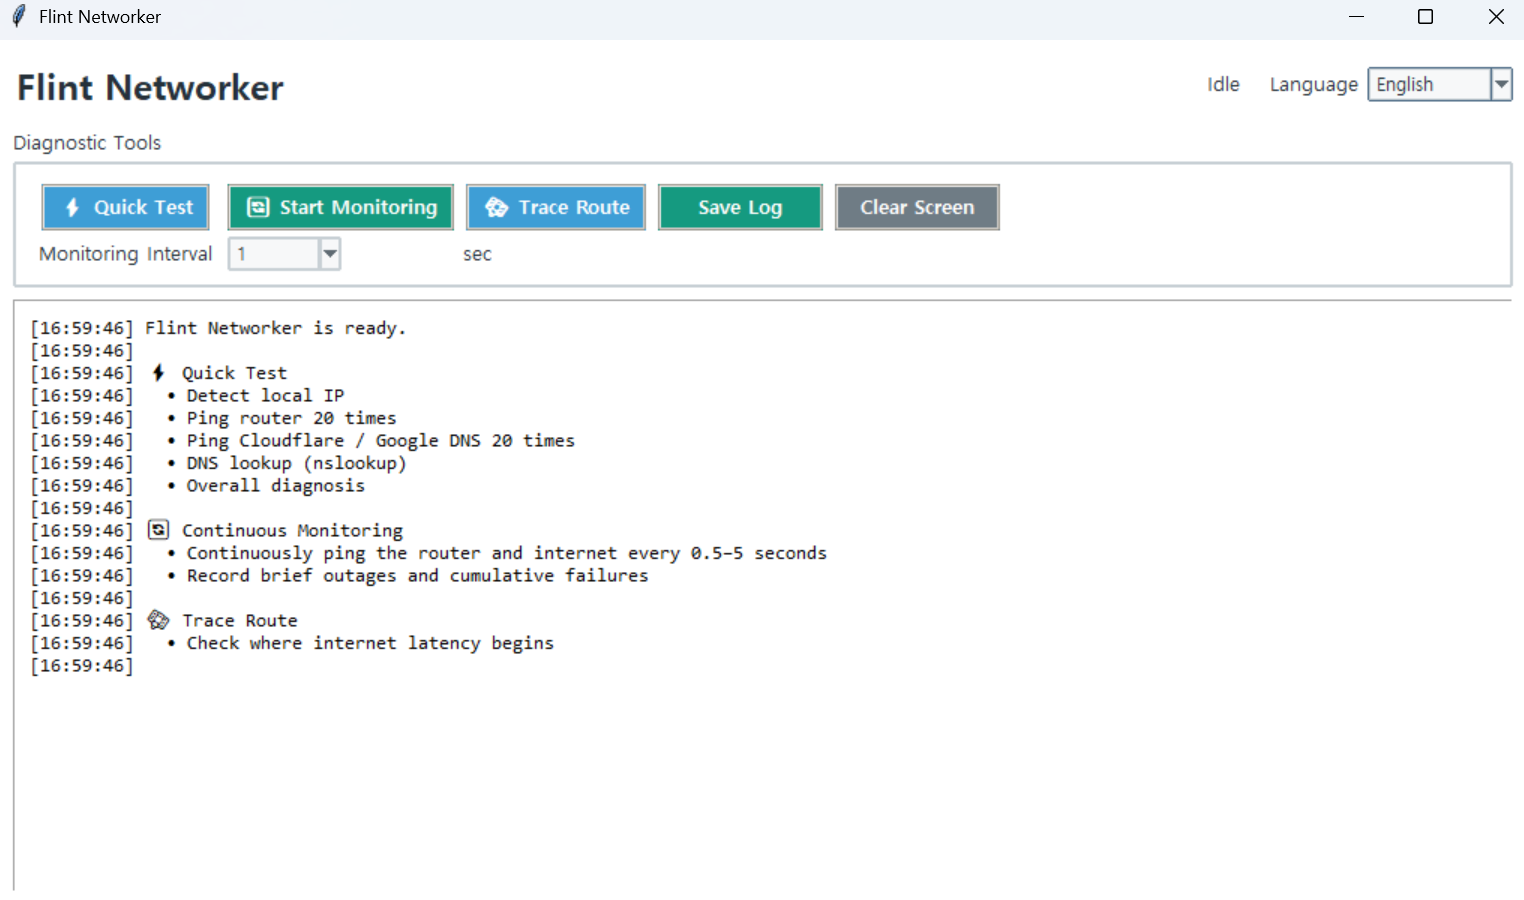Expand the Monitoring Interval dropdown arrow
1524x900 pixels.
coord(330,254)
